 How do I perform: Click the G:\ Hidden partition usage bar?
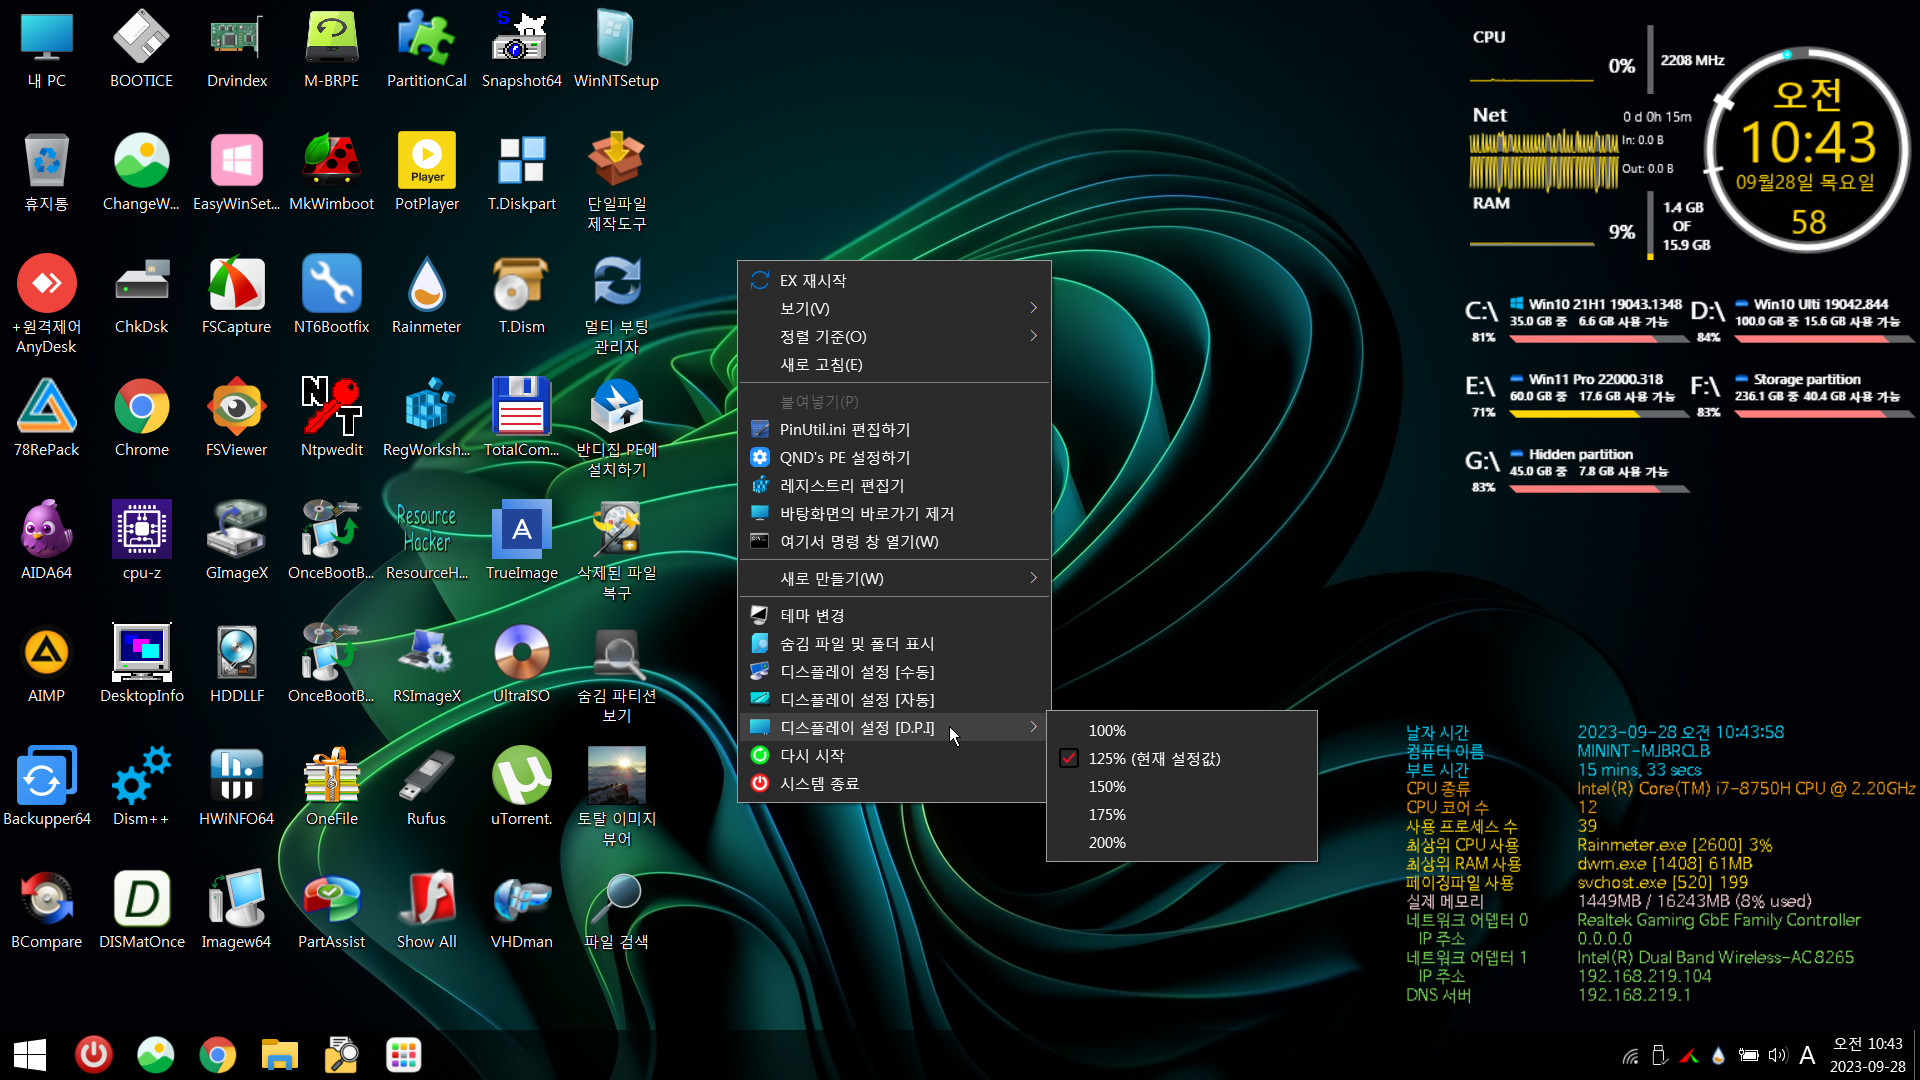pos(1598,490)
